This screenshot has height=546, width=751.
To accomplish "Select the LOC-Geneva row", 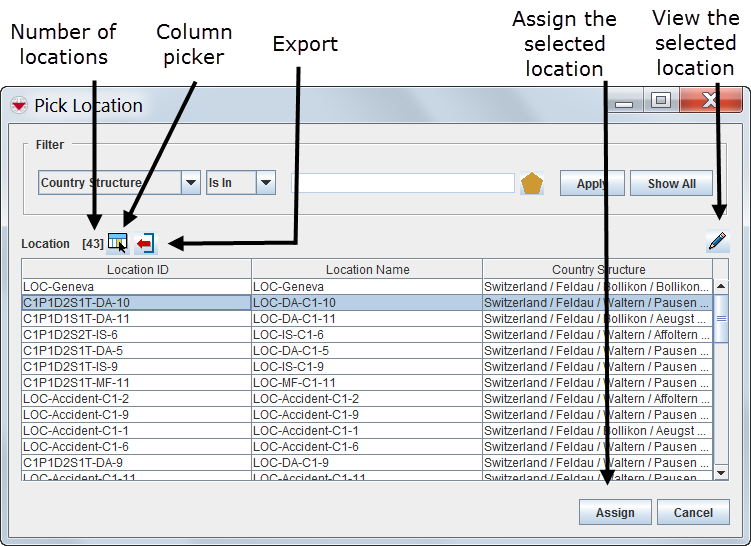I will tap(137, 286).
